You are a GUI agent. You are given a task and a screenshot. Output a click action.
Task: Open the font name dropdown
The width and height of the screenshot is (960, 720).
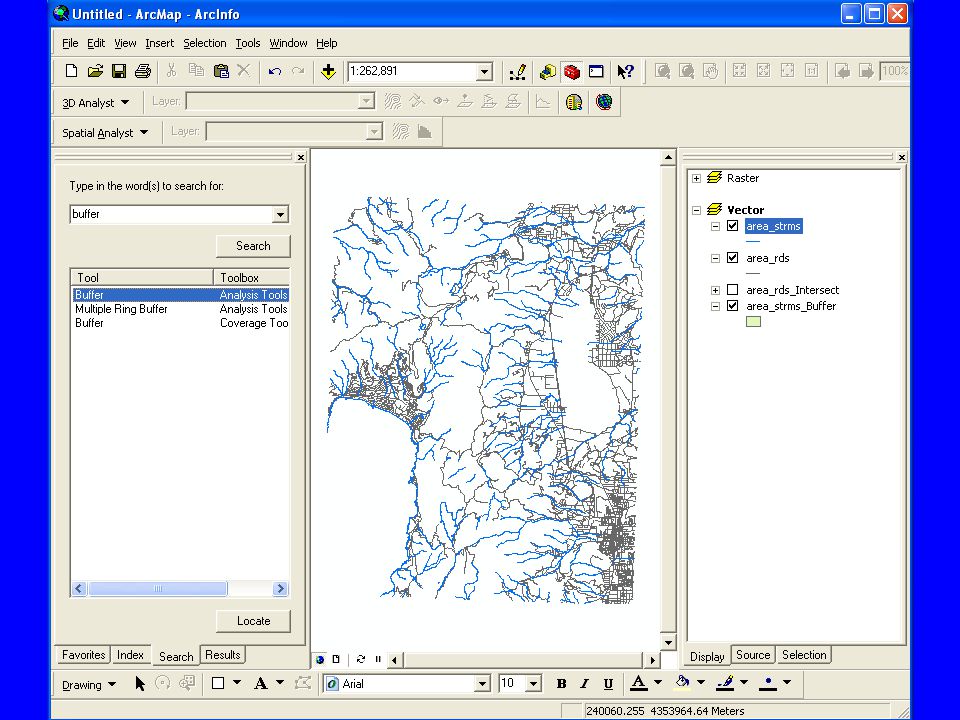coord(482,683)
